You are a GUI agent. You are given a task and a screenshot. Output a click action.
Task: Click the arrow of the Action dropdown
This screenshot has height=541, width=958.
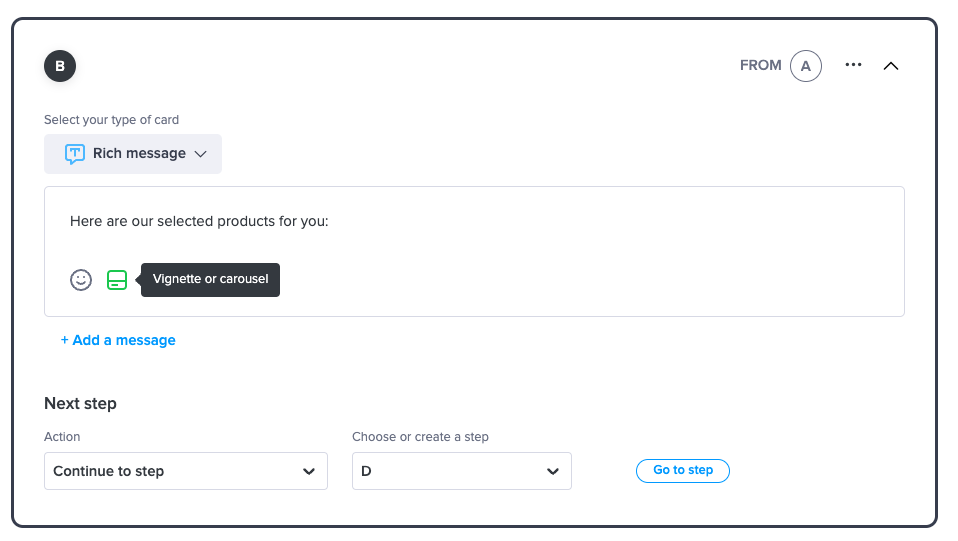coord(309,471)
